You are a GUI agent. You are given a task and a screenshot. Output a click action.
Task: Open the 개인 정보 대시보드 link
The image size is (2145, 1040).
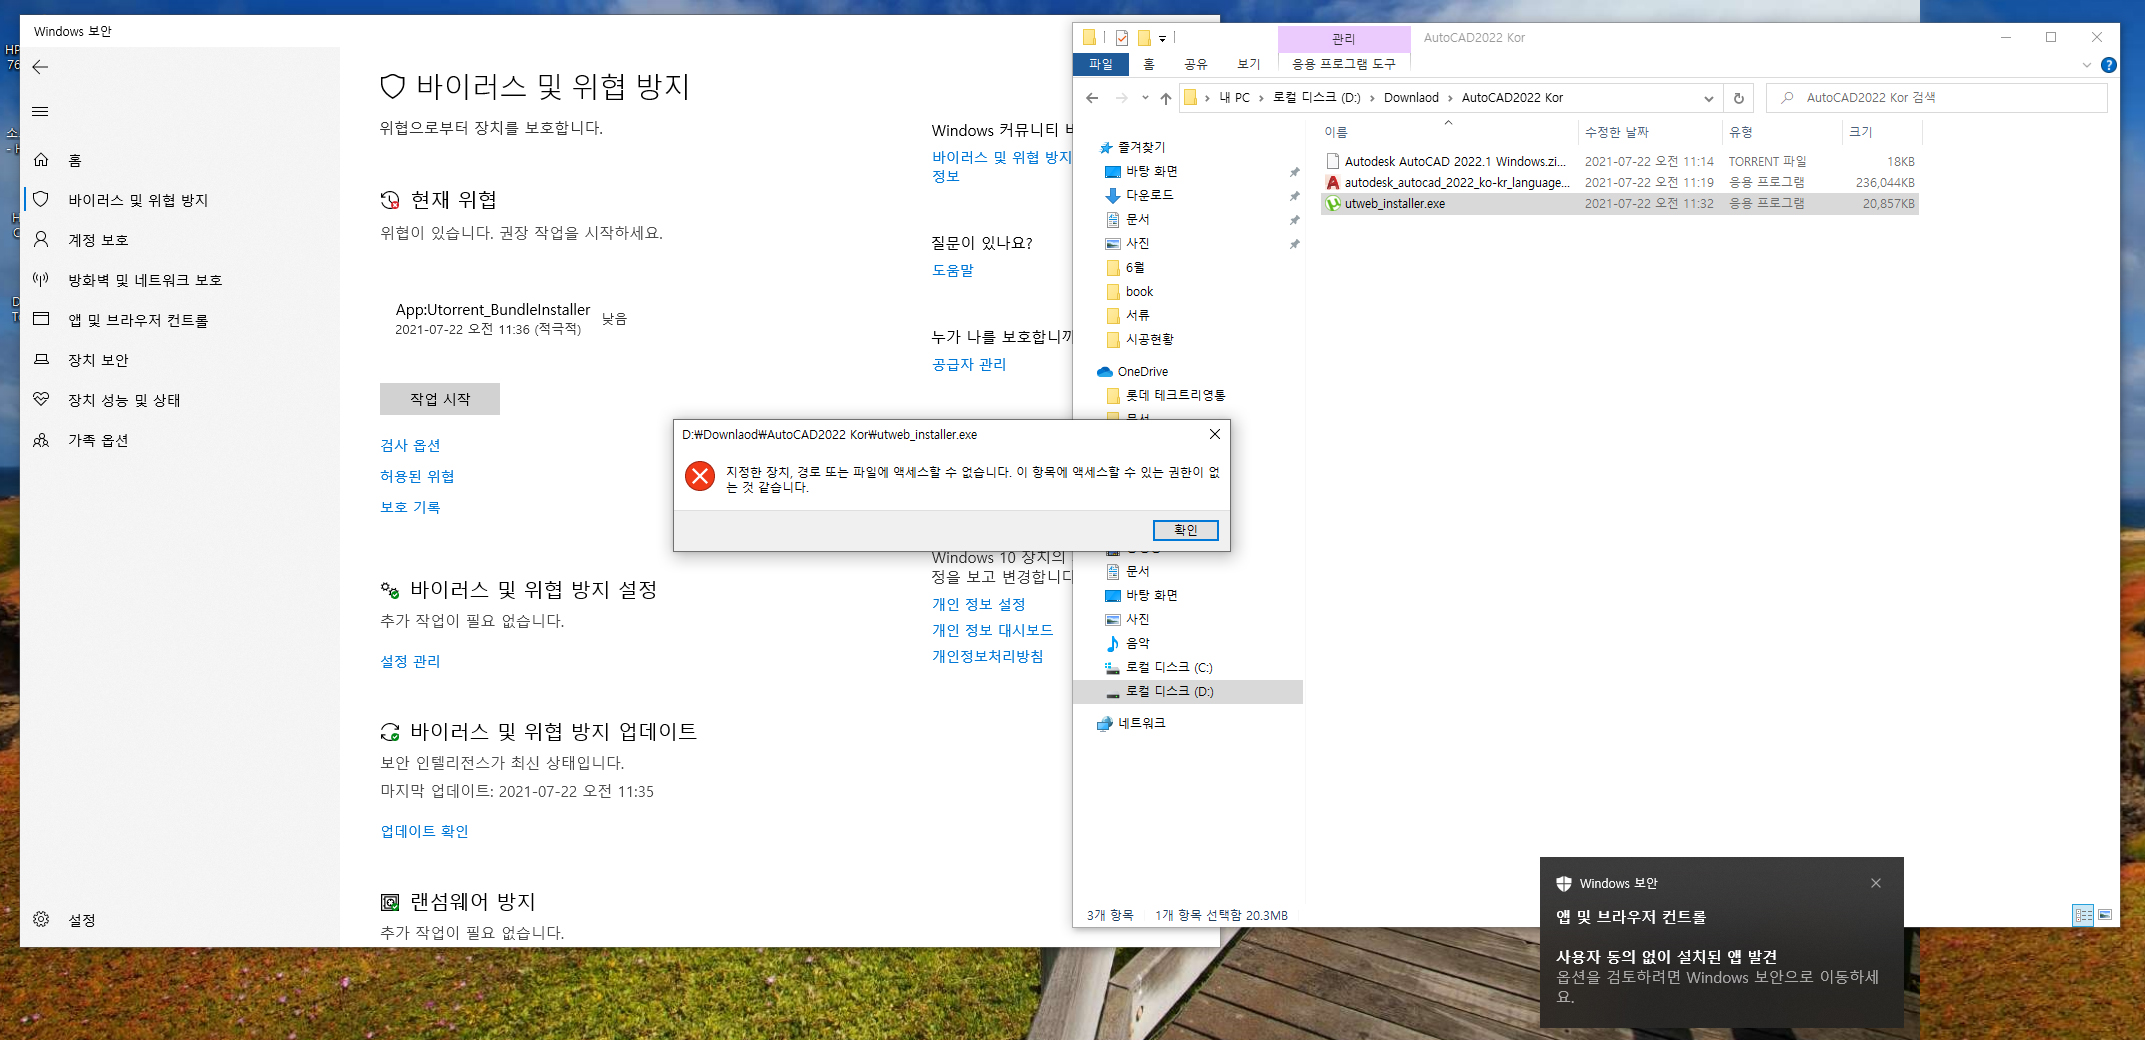coord(993,630)
